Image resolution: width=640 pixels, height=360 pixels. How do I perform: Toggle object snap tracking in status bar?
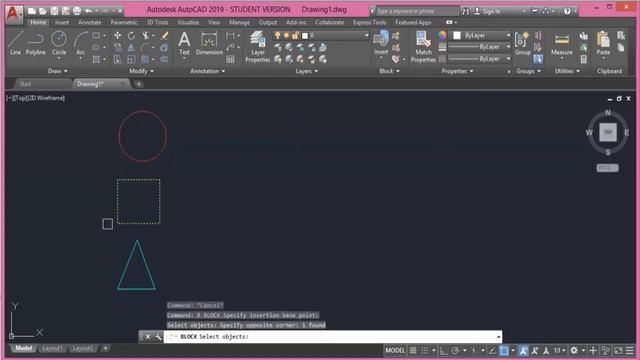pyautogui.click(x=493, y=350)
